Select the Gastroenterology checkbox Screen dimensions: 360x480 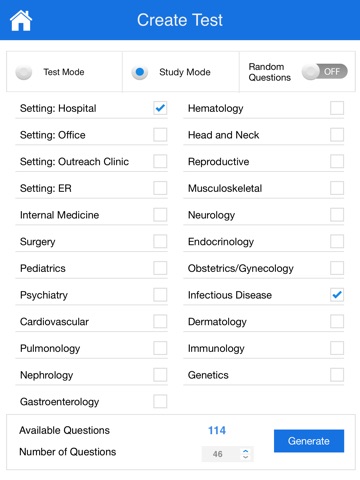tap(160, 401)
